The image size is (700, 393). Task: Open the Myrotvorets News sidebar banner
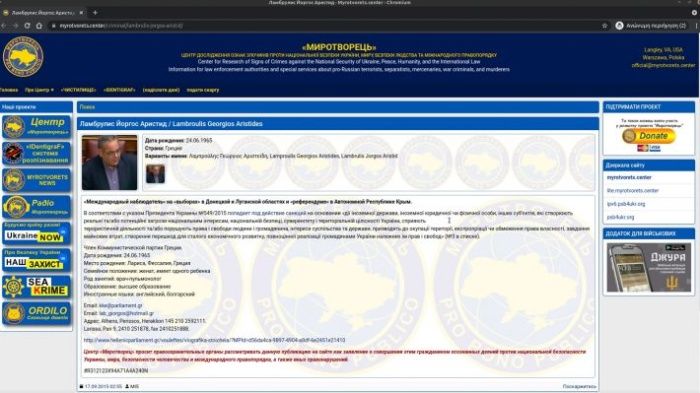pos(36,180)
